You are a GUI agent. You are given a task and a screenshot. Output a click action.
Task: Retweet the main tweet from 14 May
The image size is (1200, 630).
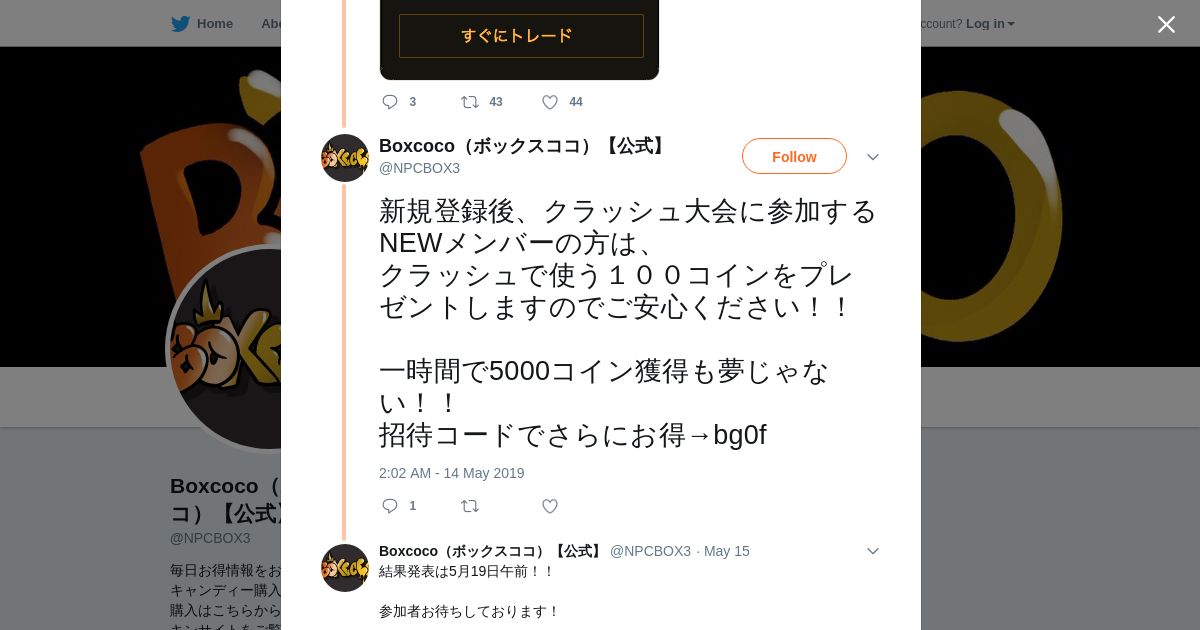pyautogui.click(x=470, y=506)
